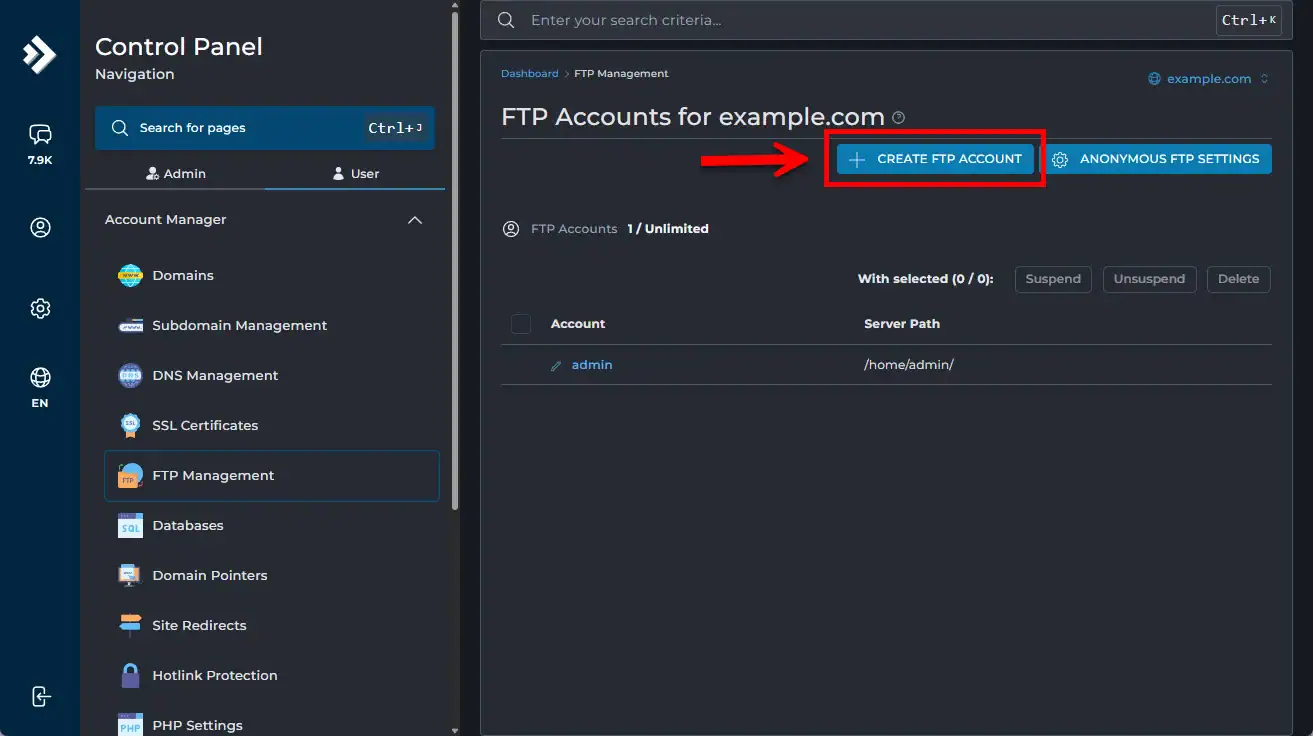1313x736 pixels.
Task: Click the FTP Management folder icon
Action: [x=130, y=475]
